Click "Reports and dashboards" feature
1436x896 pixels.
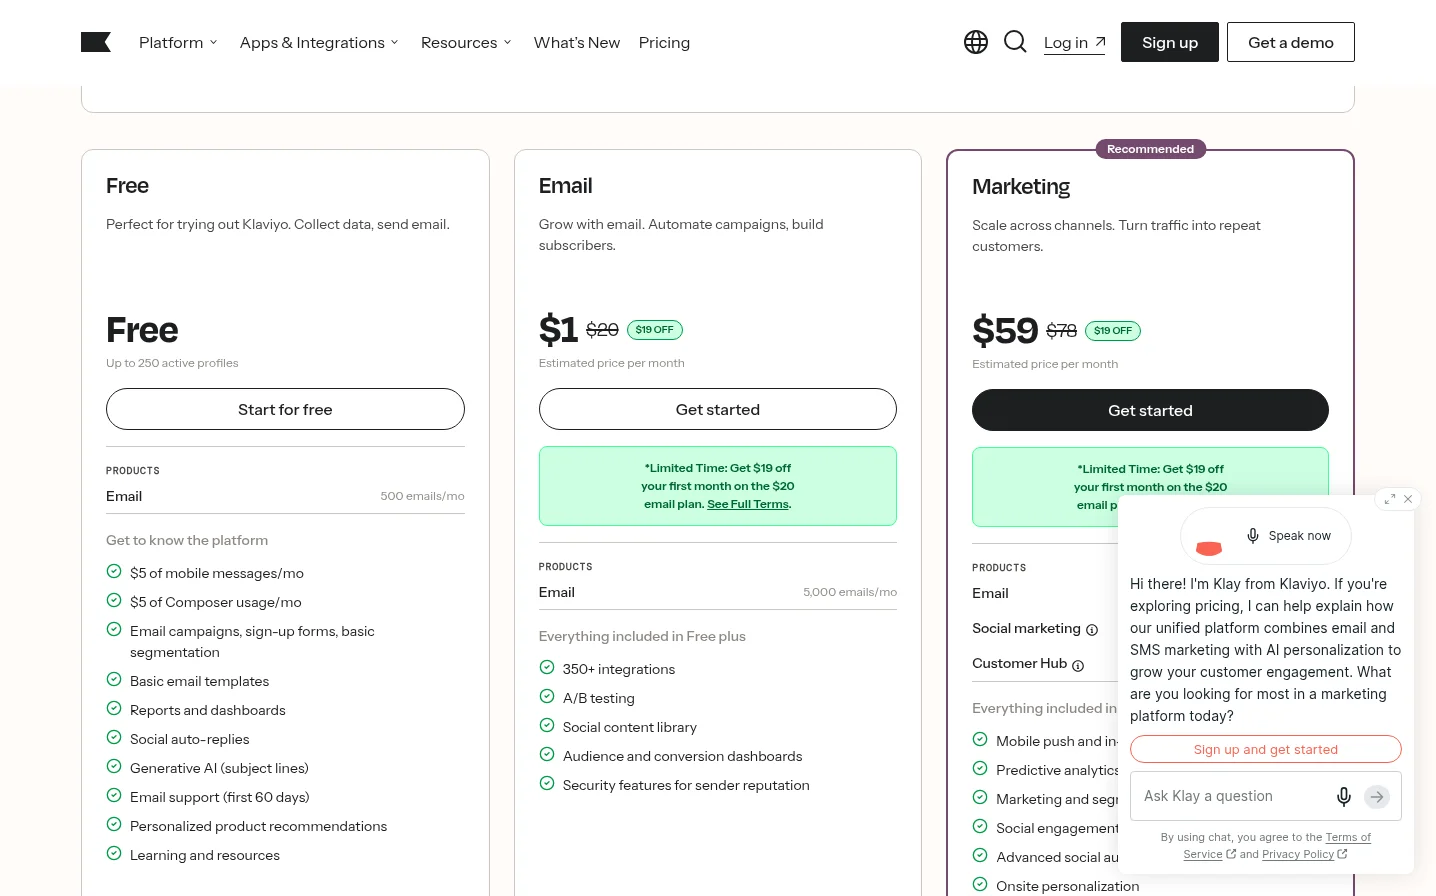(x=208, y=710)
